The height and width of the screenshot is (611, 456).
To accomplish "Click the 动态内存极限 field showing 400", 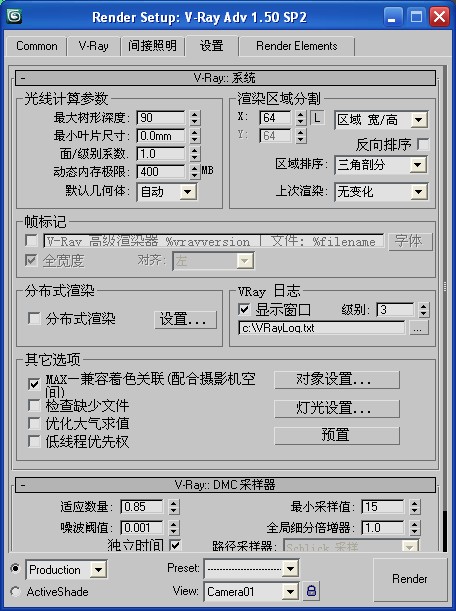I will (x=161, y=171).
